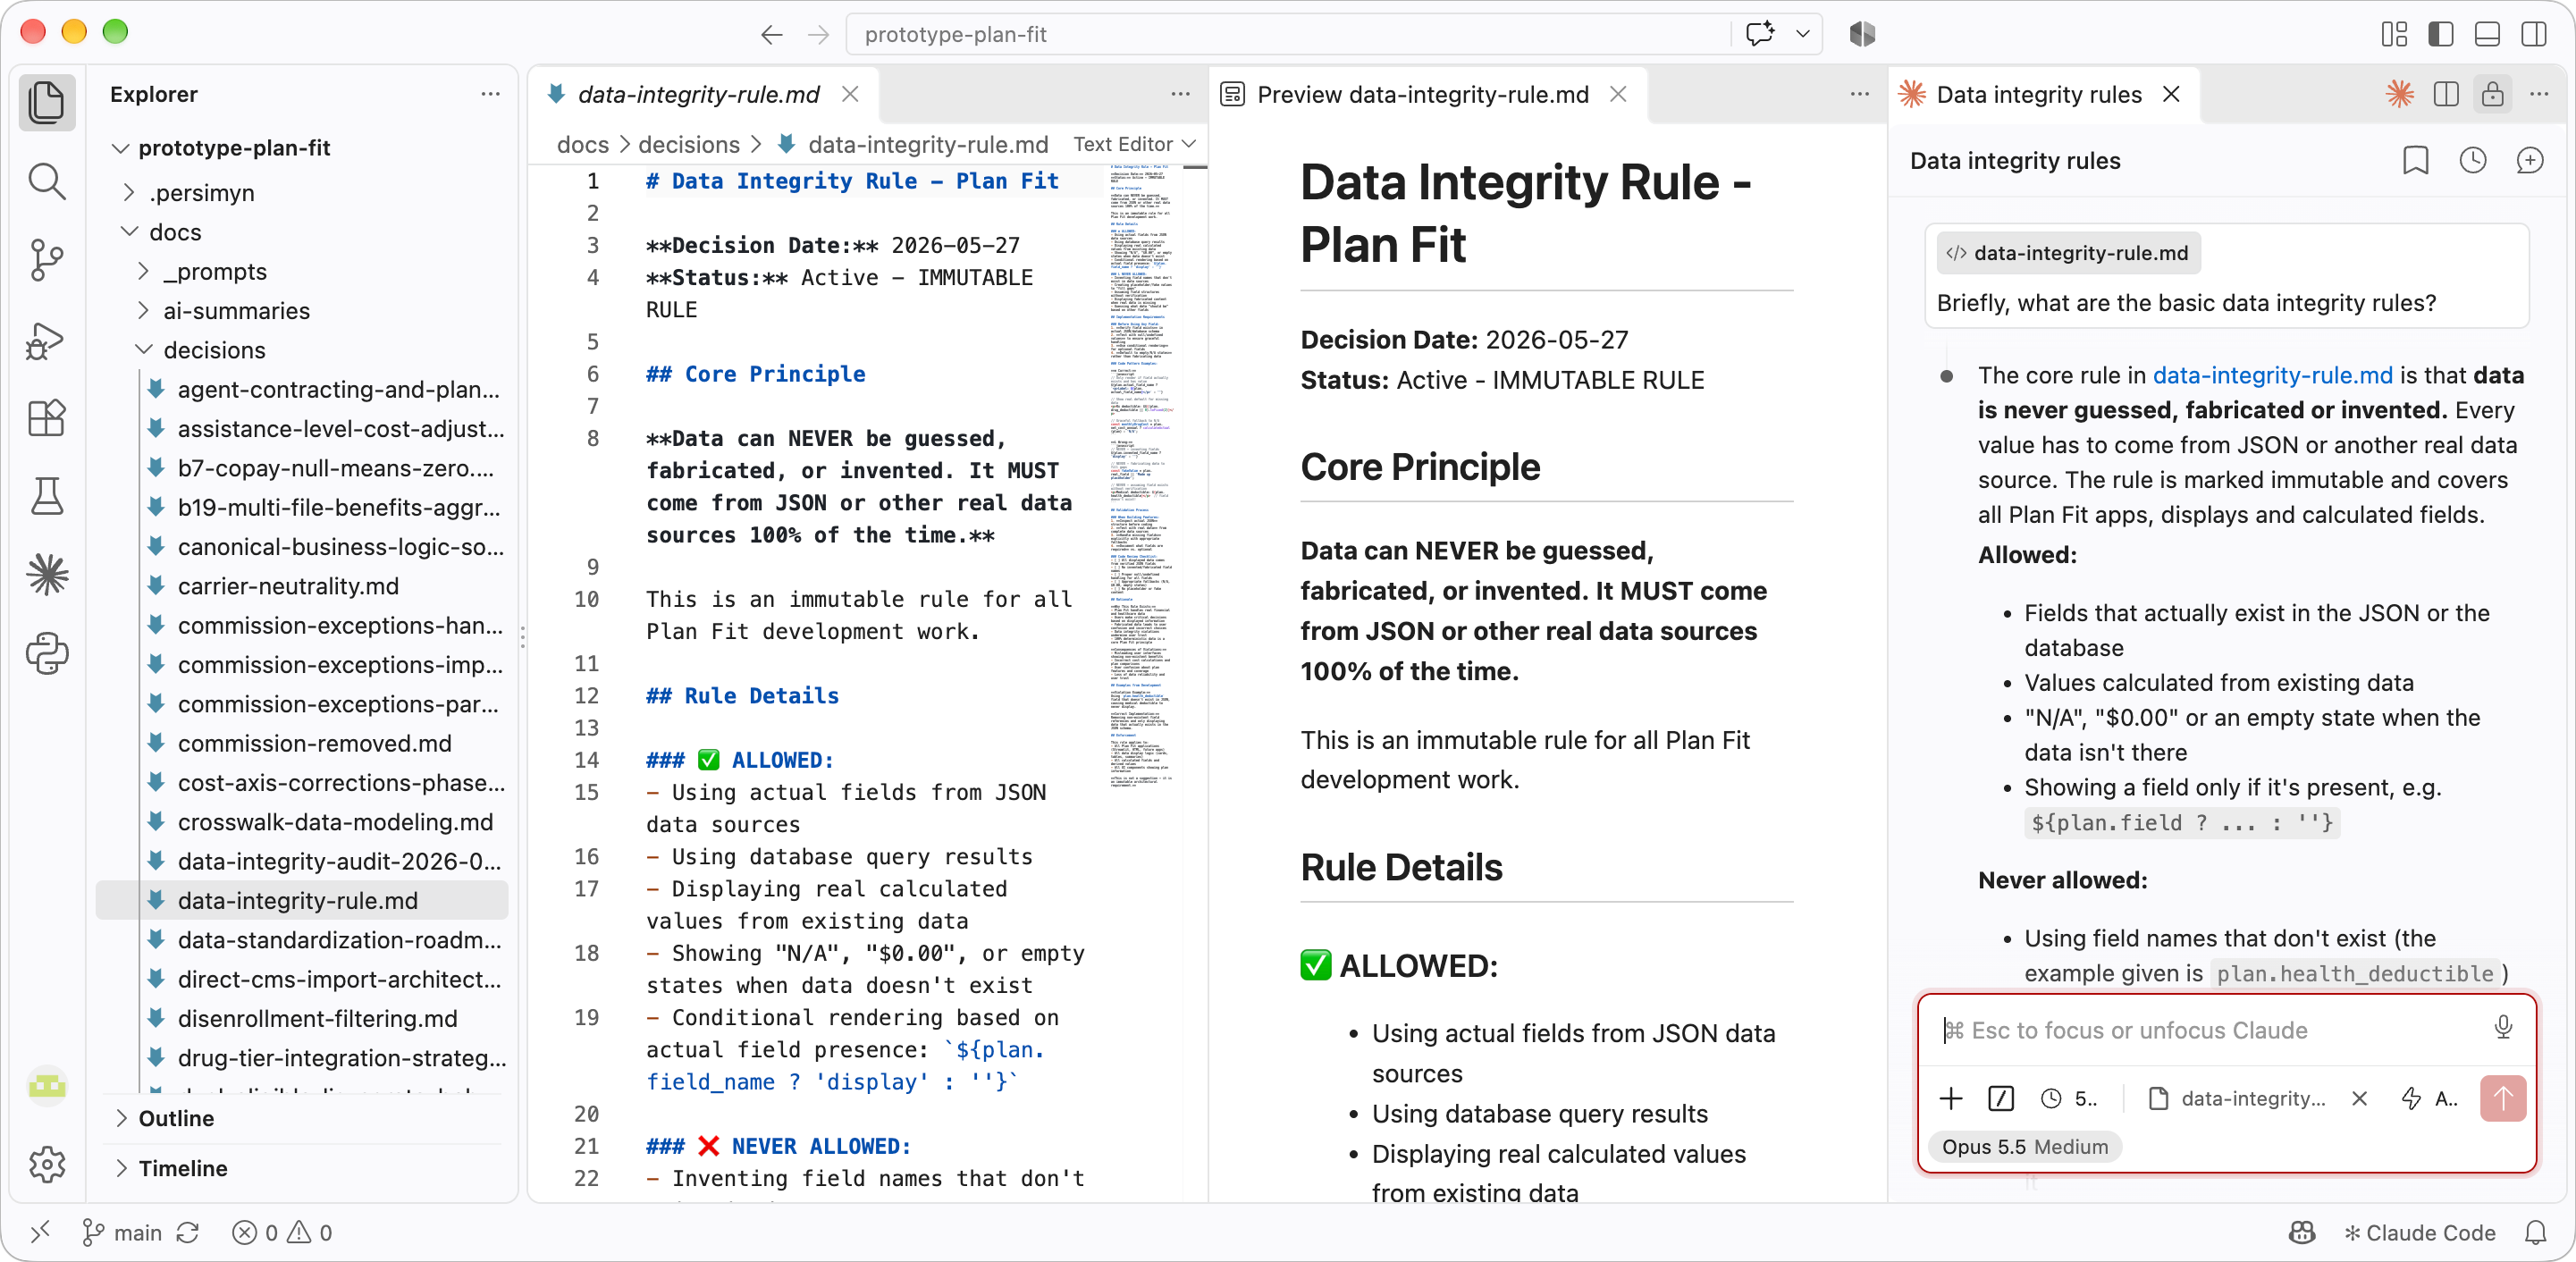Send the message with the arrow button
Viewport: 2576px width, 1262px height.
click(x=2503, y=1098)
